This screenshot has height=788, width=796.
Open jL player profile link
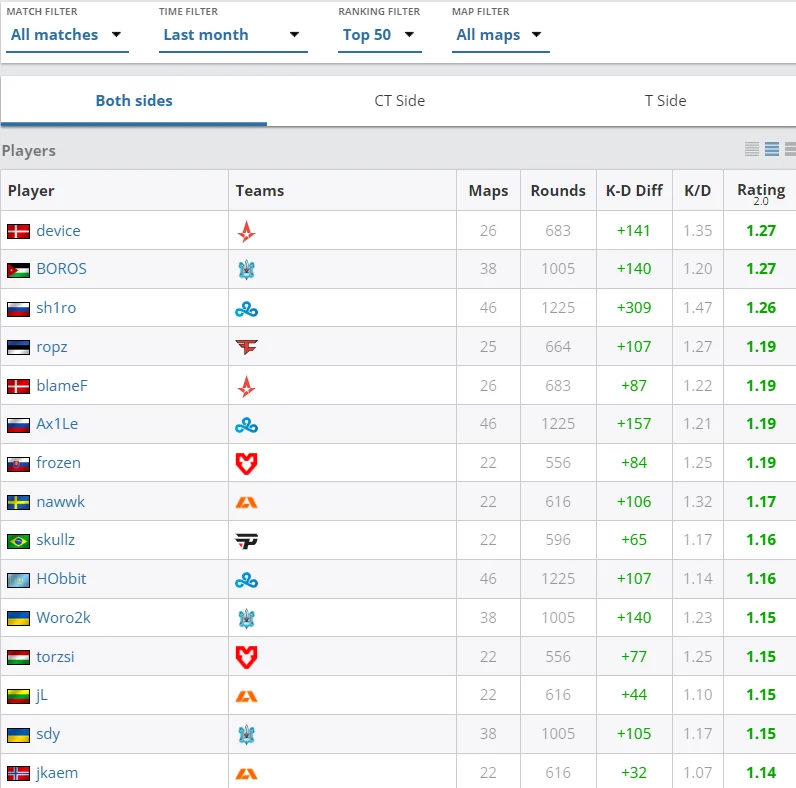tap(42, 695)
